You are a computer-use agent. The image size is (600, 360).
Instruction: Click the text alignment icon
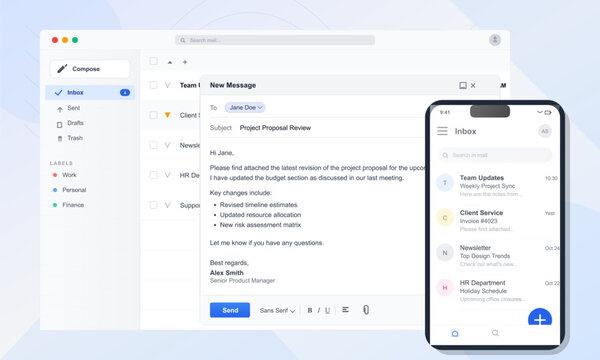pos(345,310)
